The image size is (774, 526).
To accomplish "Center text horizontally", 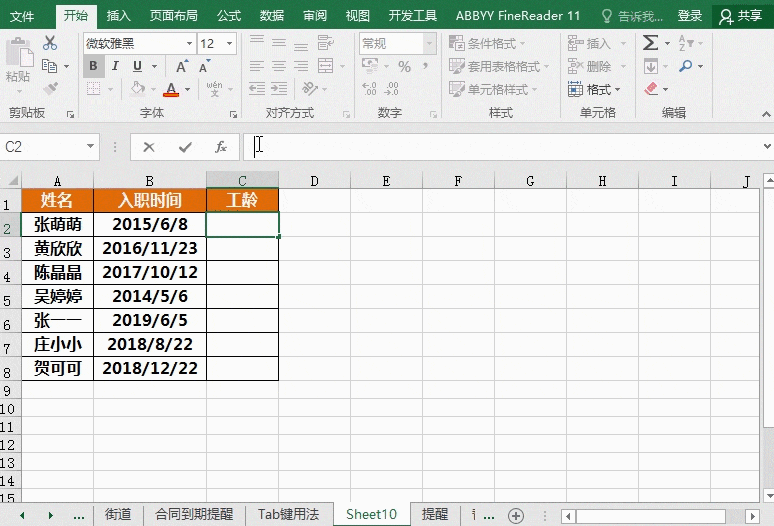I will click(x=279, y=66).
